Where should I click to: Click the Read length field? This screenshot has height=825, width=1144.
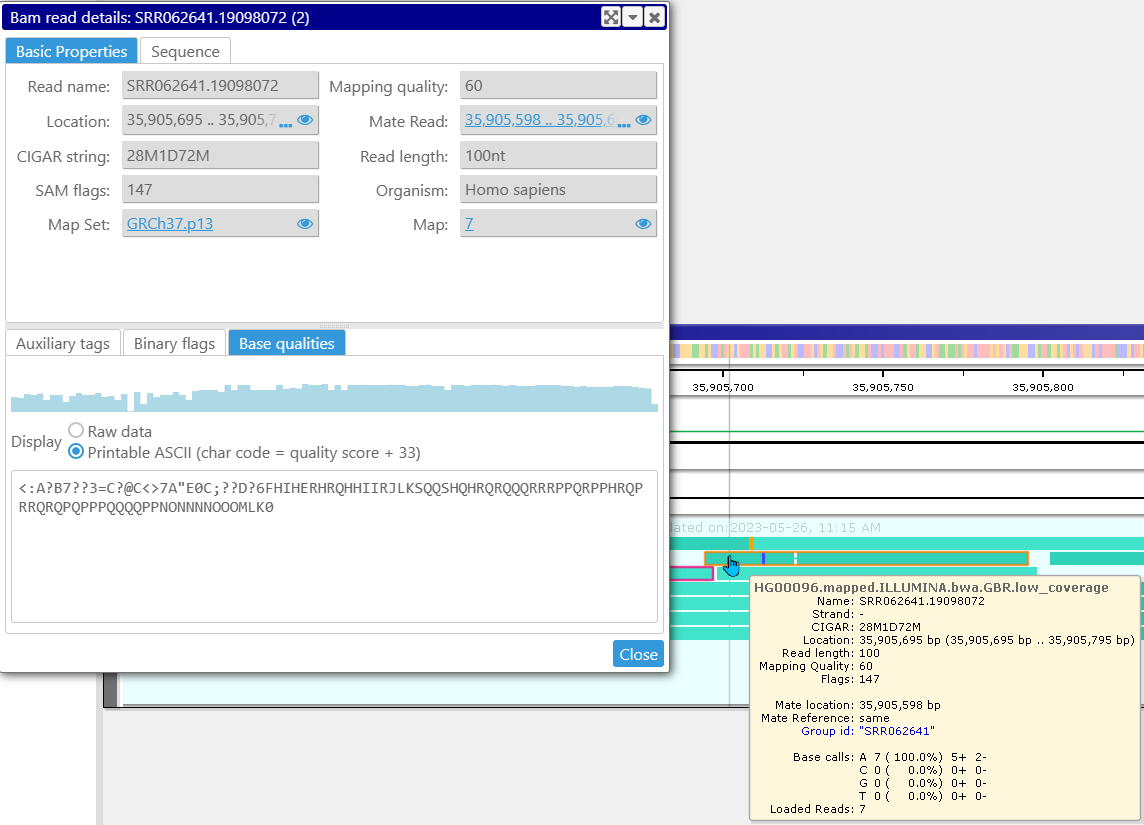558,155
